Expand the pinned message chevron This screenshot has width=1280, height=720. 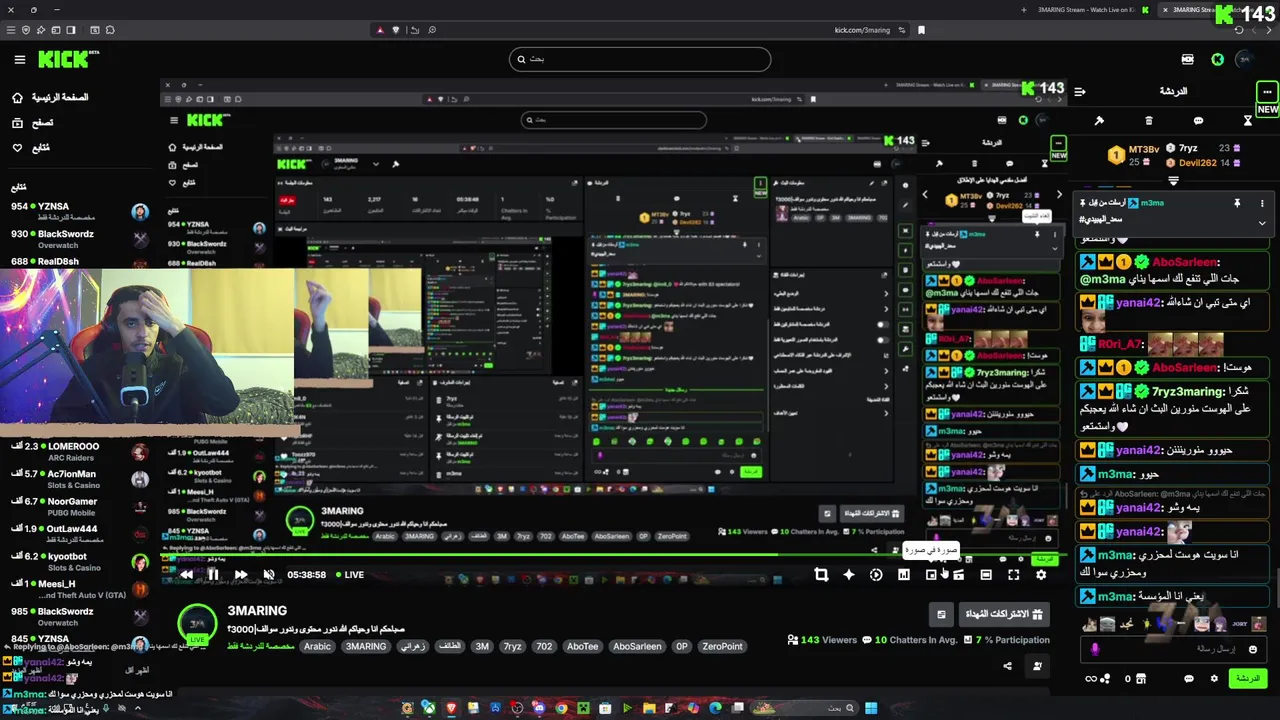pos(1262,223)
